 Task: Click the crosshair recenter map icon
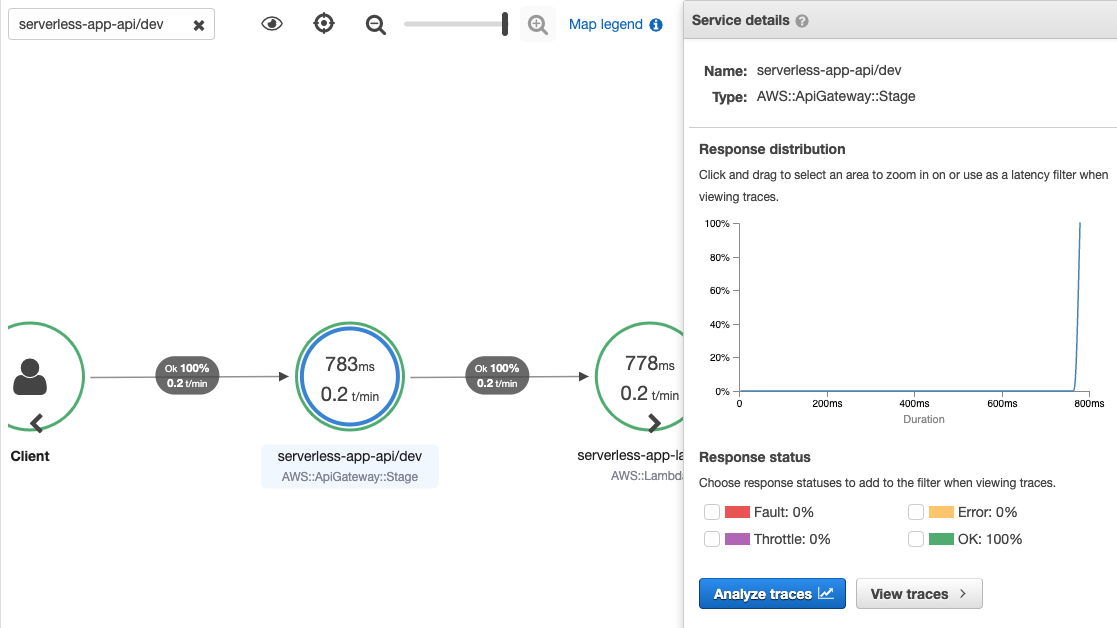(323, 23)
